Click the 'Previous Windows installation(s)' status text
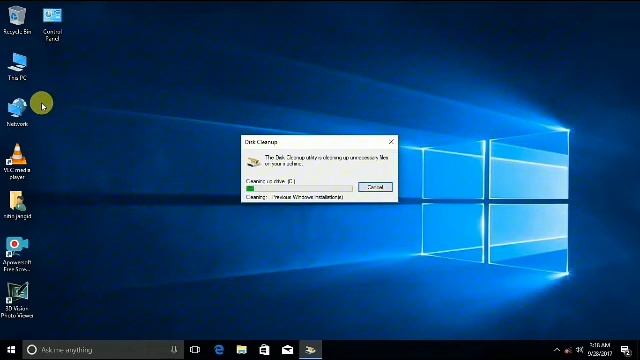 (x=307, y=197)
